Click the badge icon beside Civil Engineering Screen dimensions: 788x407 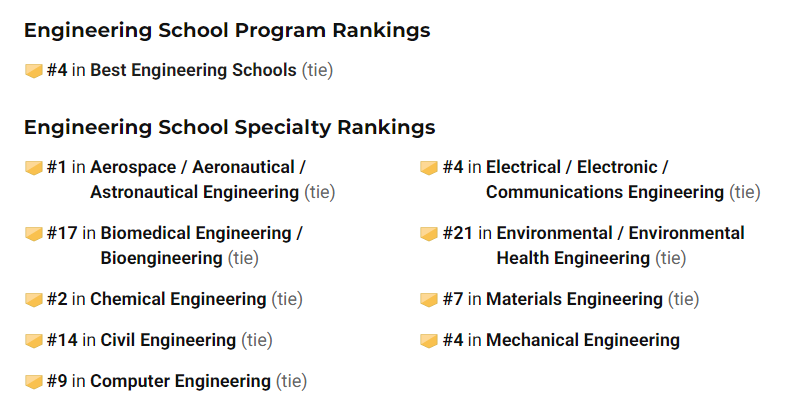click(x=33, y=340)
